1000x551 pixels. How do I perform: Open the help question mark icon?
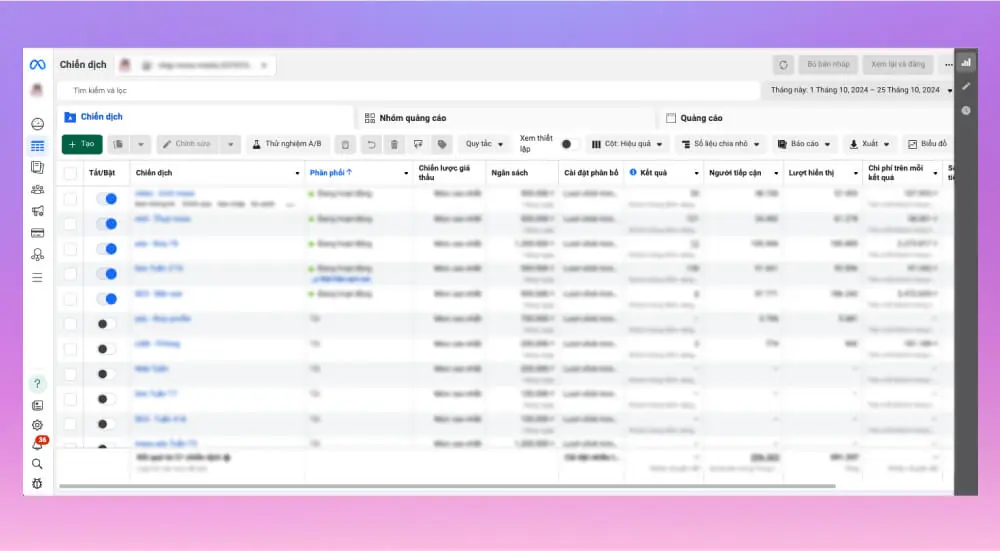37,384
